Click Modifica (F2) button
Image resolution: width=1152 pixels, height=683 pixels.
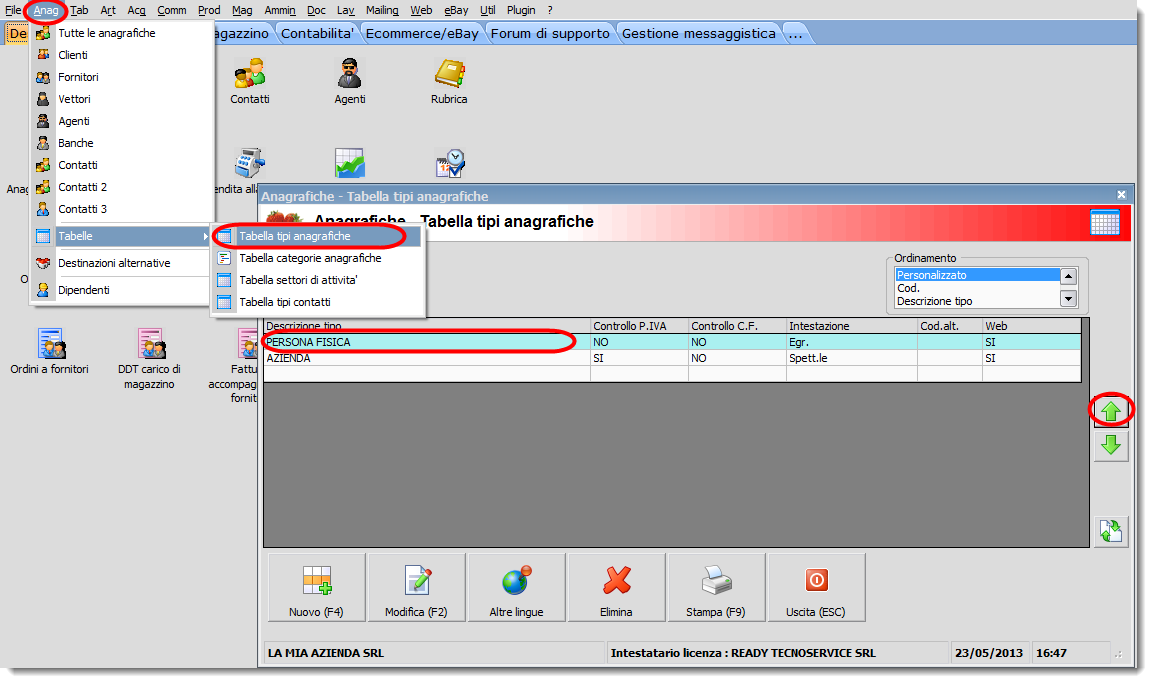tap(417, 588)
